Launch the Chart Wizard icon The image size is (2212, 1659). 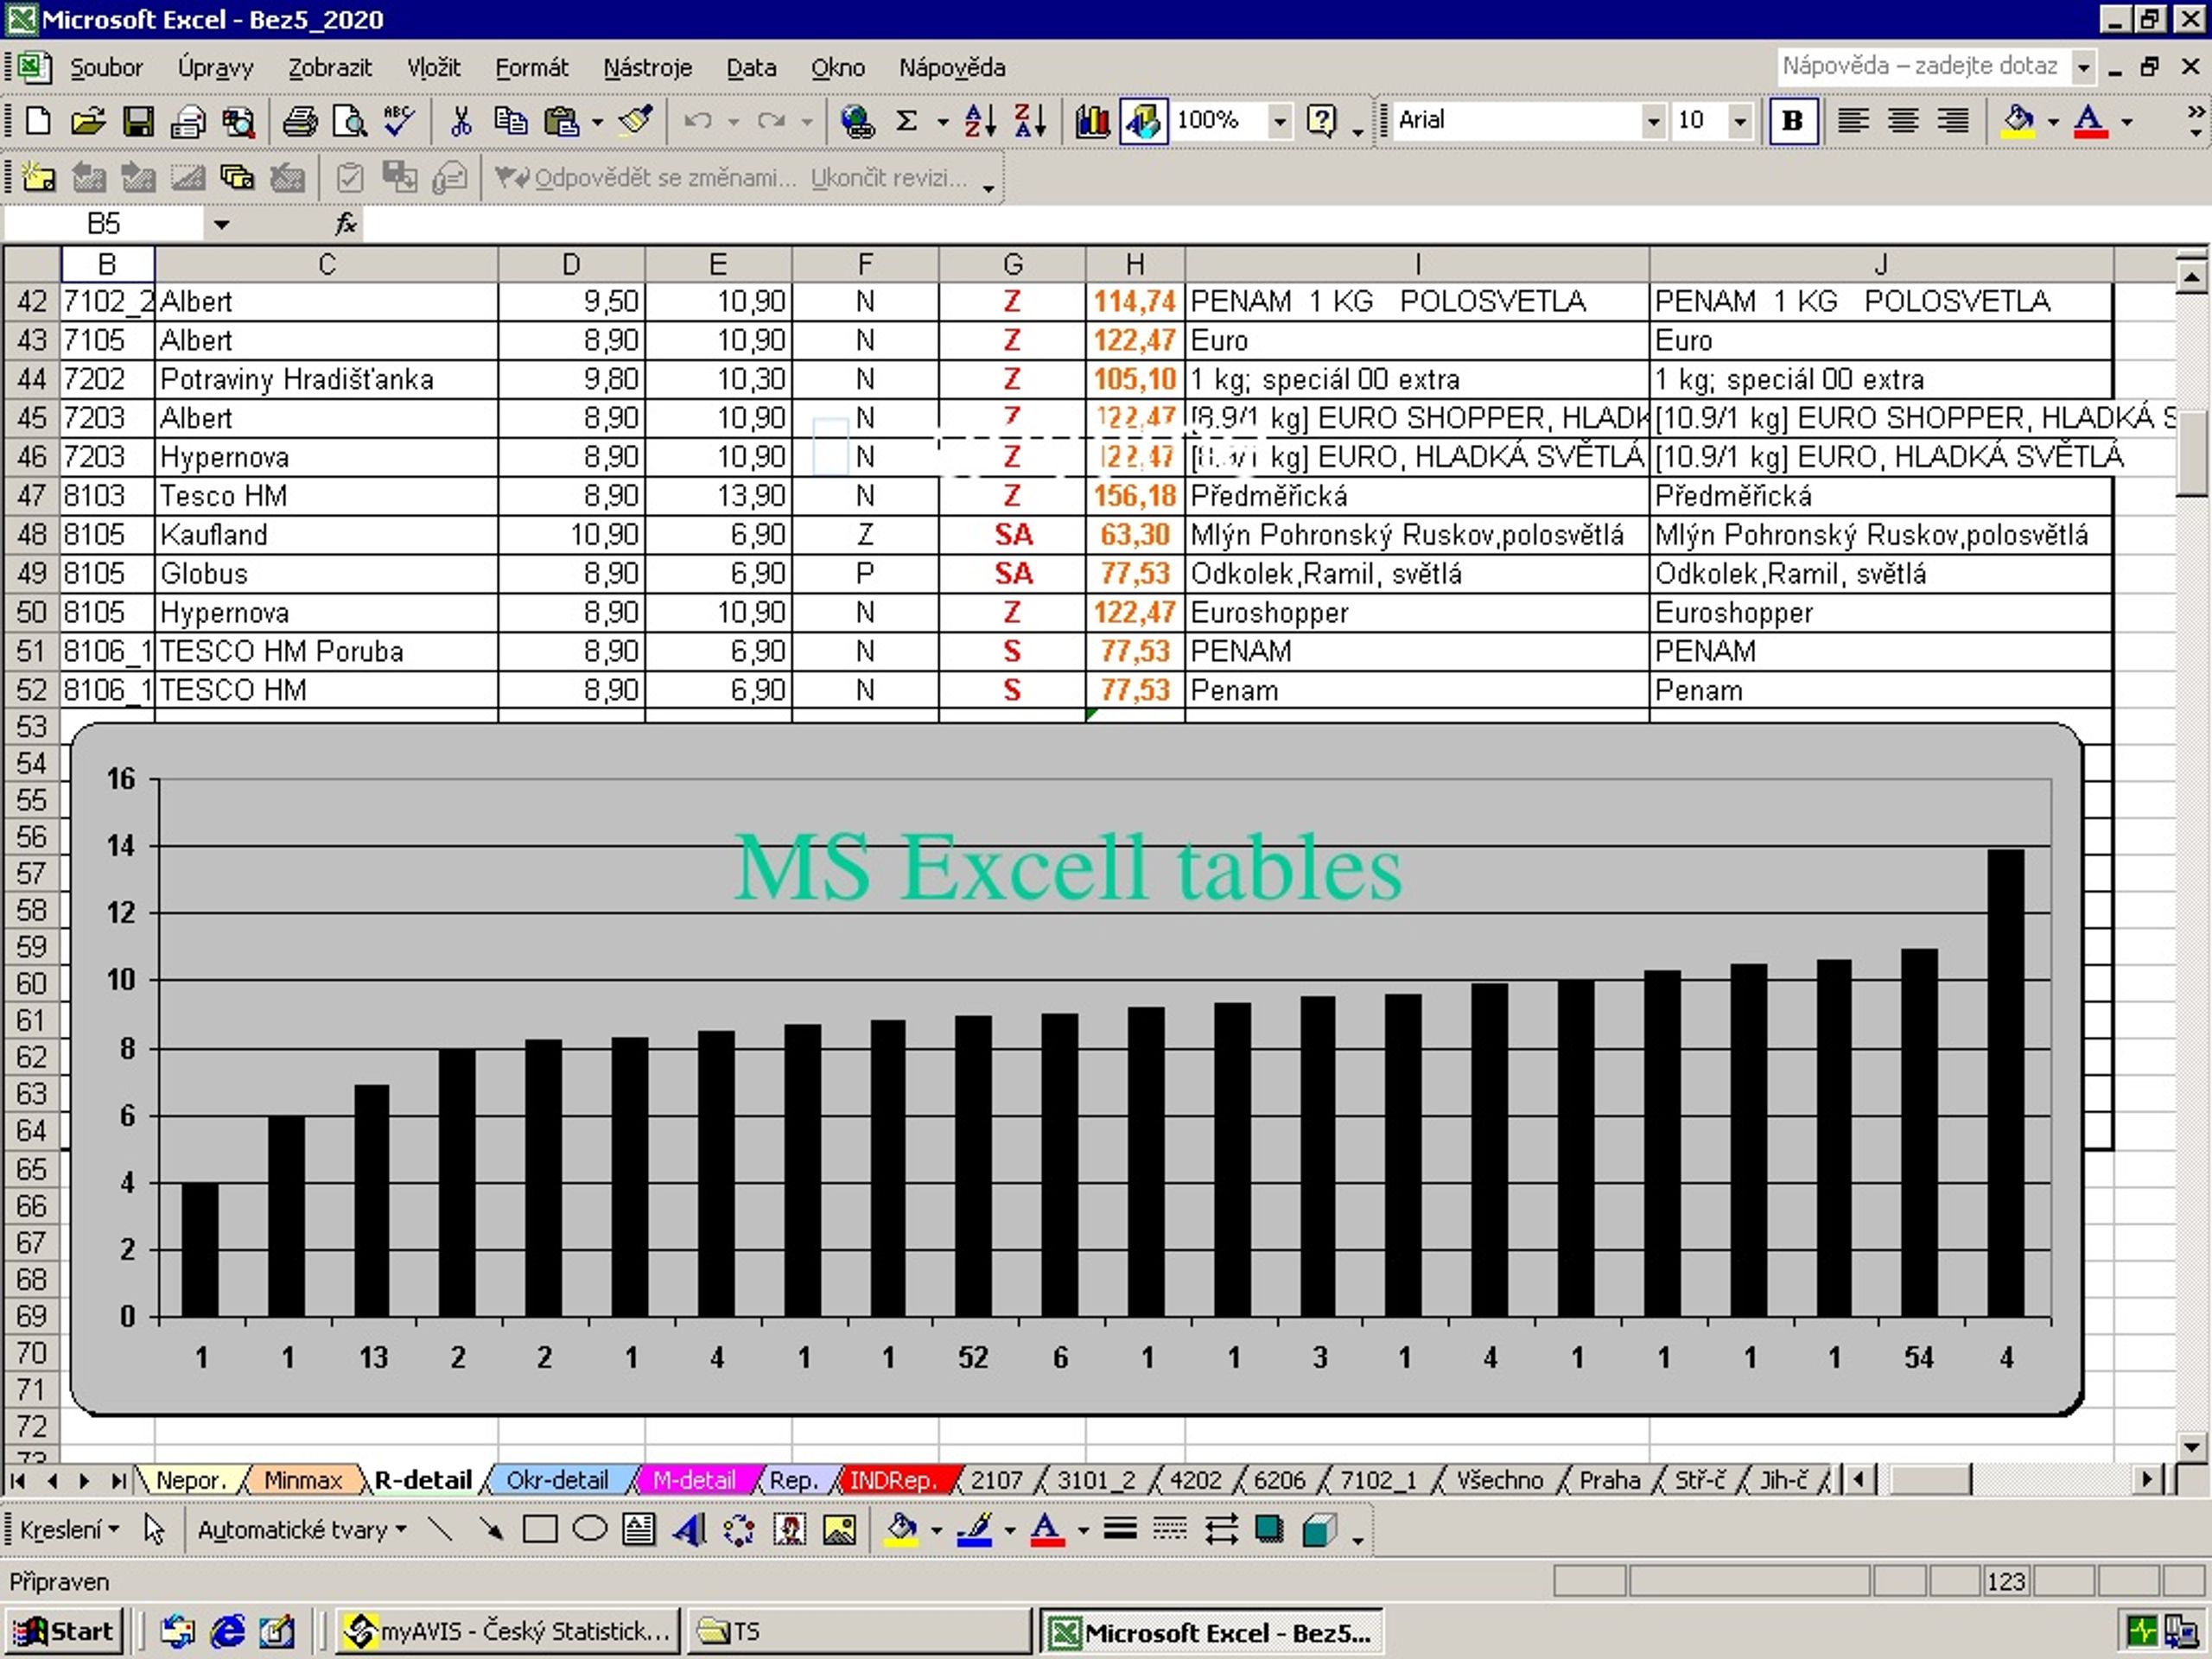[x=1092, y=121]
